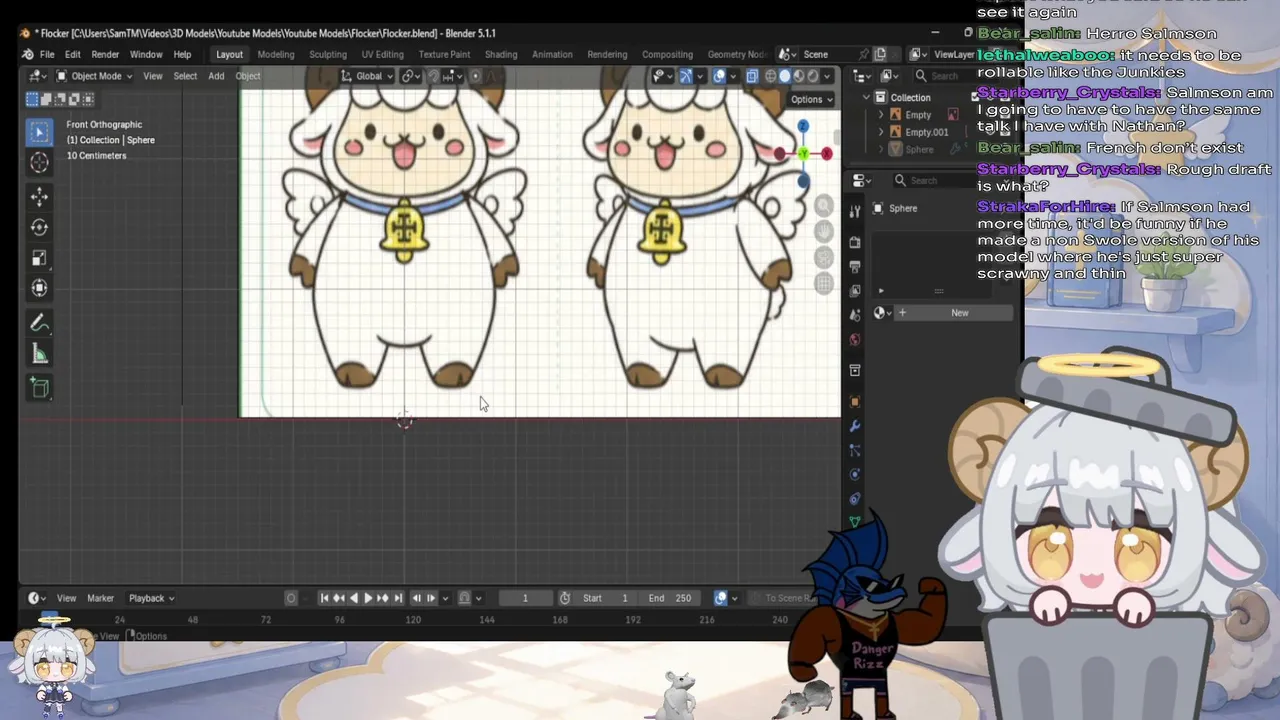Image resolution: width=1280 pixels, height=720 pixels.
Task: Collapse the Collection in the outliner
Action: pyautogui.click(x=866, y=97)
